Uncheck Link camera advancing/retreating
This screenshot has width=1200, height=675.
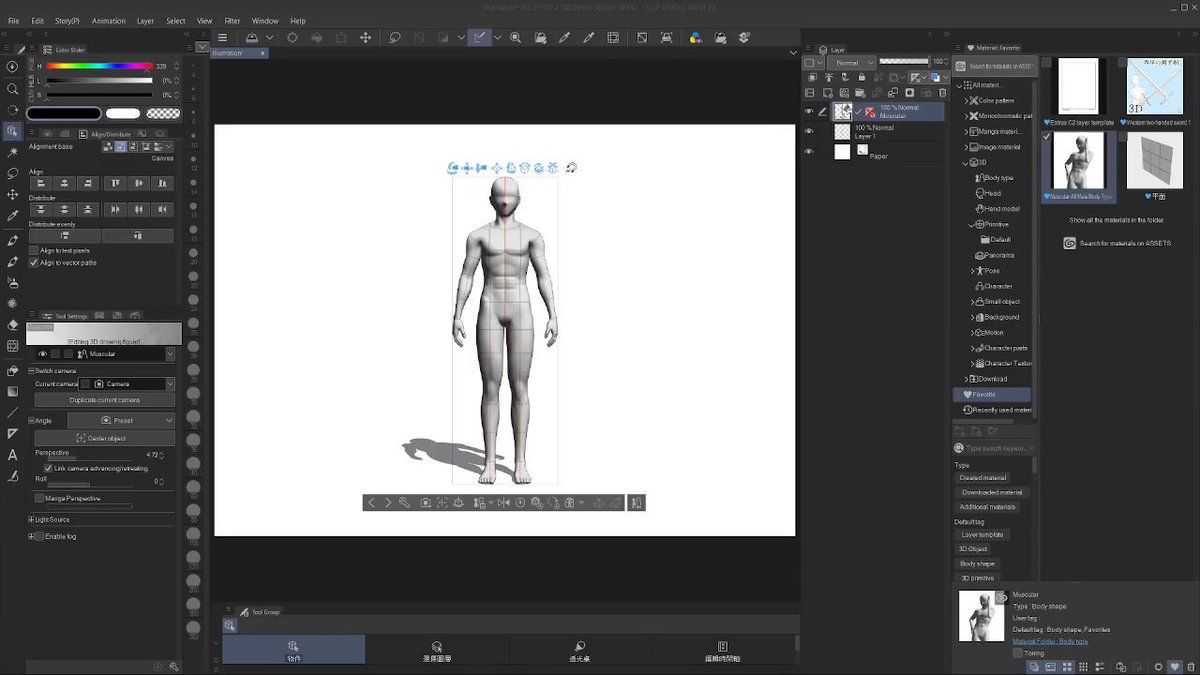pos(47,468)
